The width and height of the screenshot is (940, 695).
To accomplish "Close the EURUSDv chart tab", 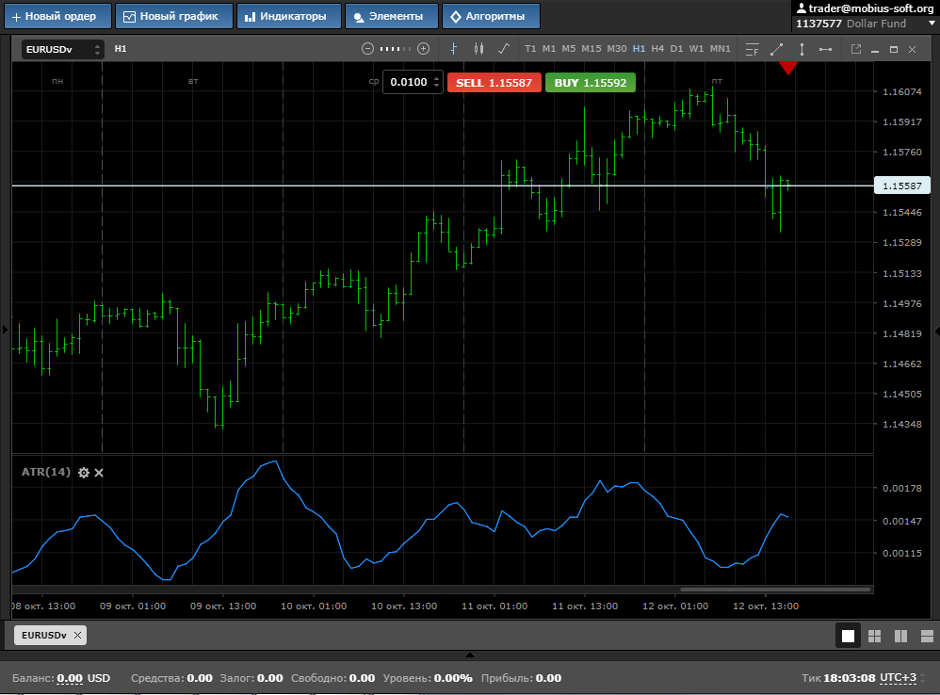I will (x=77, y=635).
